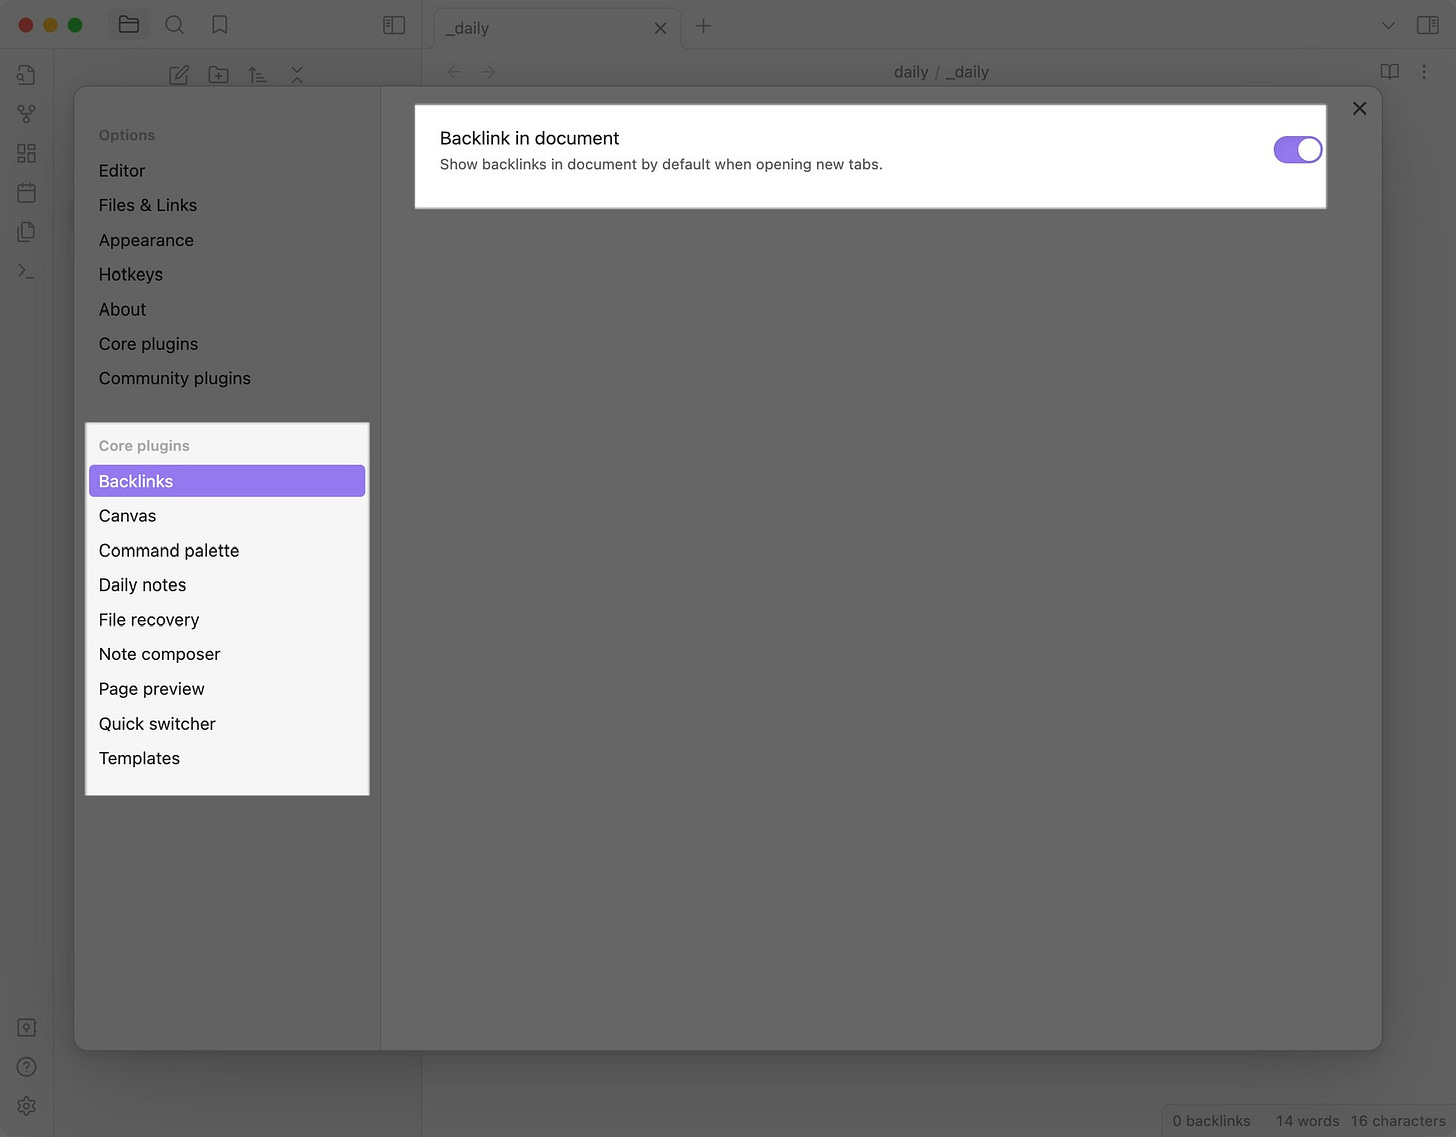Open quick switcher ribbon icon
1456x1137 pixels.
[27, 75]
